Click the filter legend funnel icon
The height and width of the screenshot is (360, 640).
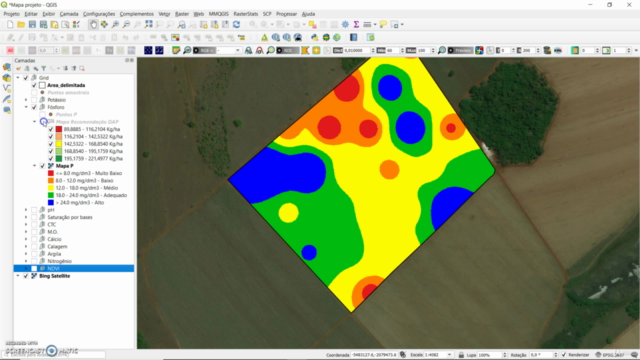(x=44, y=69)
